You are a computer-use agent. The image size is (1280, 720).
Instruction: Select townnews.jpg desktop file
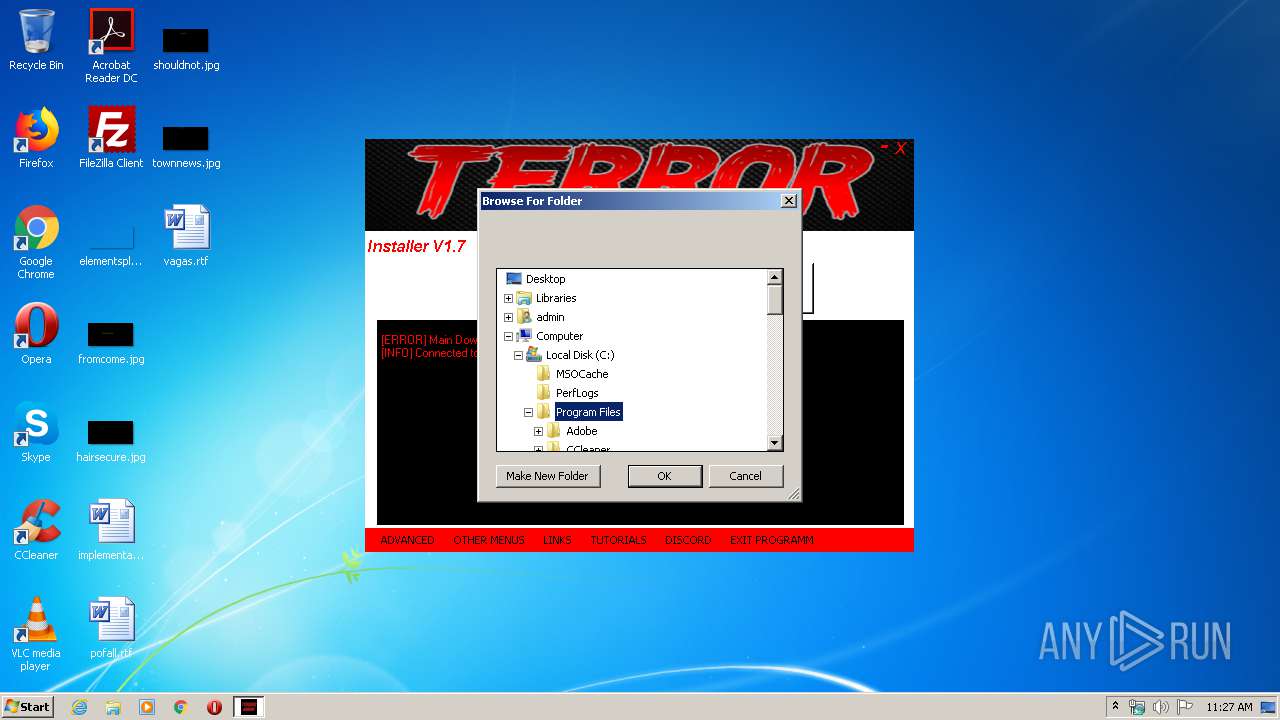point(186,146)
